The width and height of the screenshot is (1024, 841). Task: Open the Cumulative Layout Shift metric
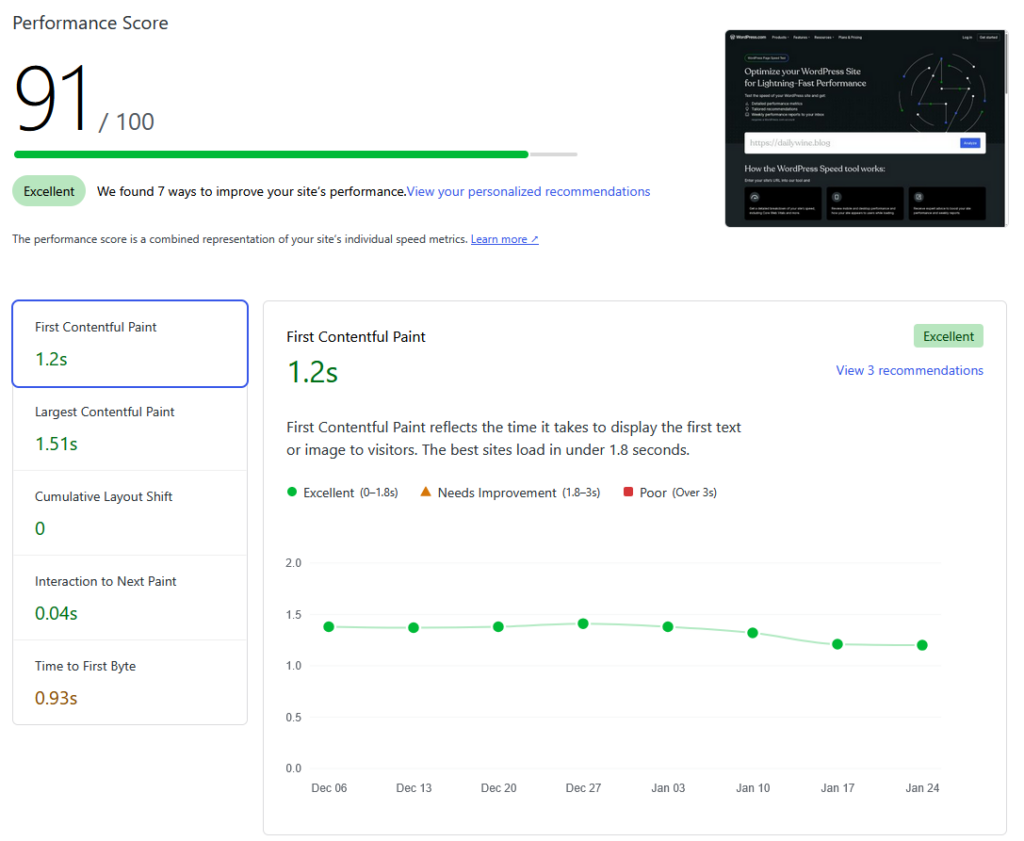(130, 513)
